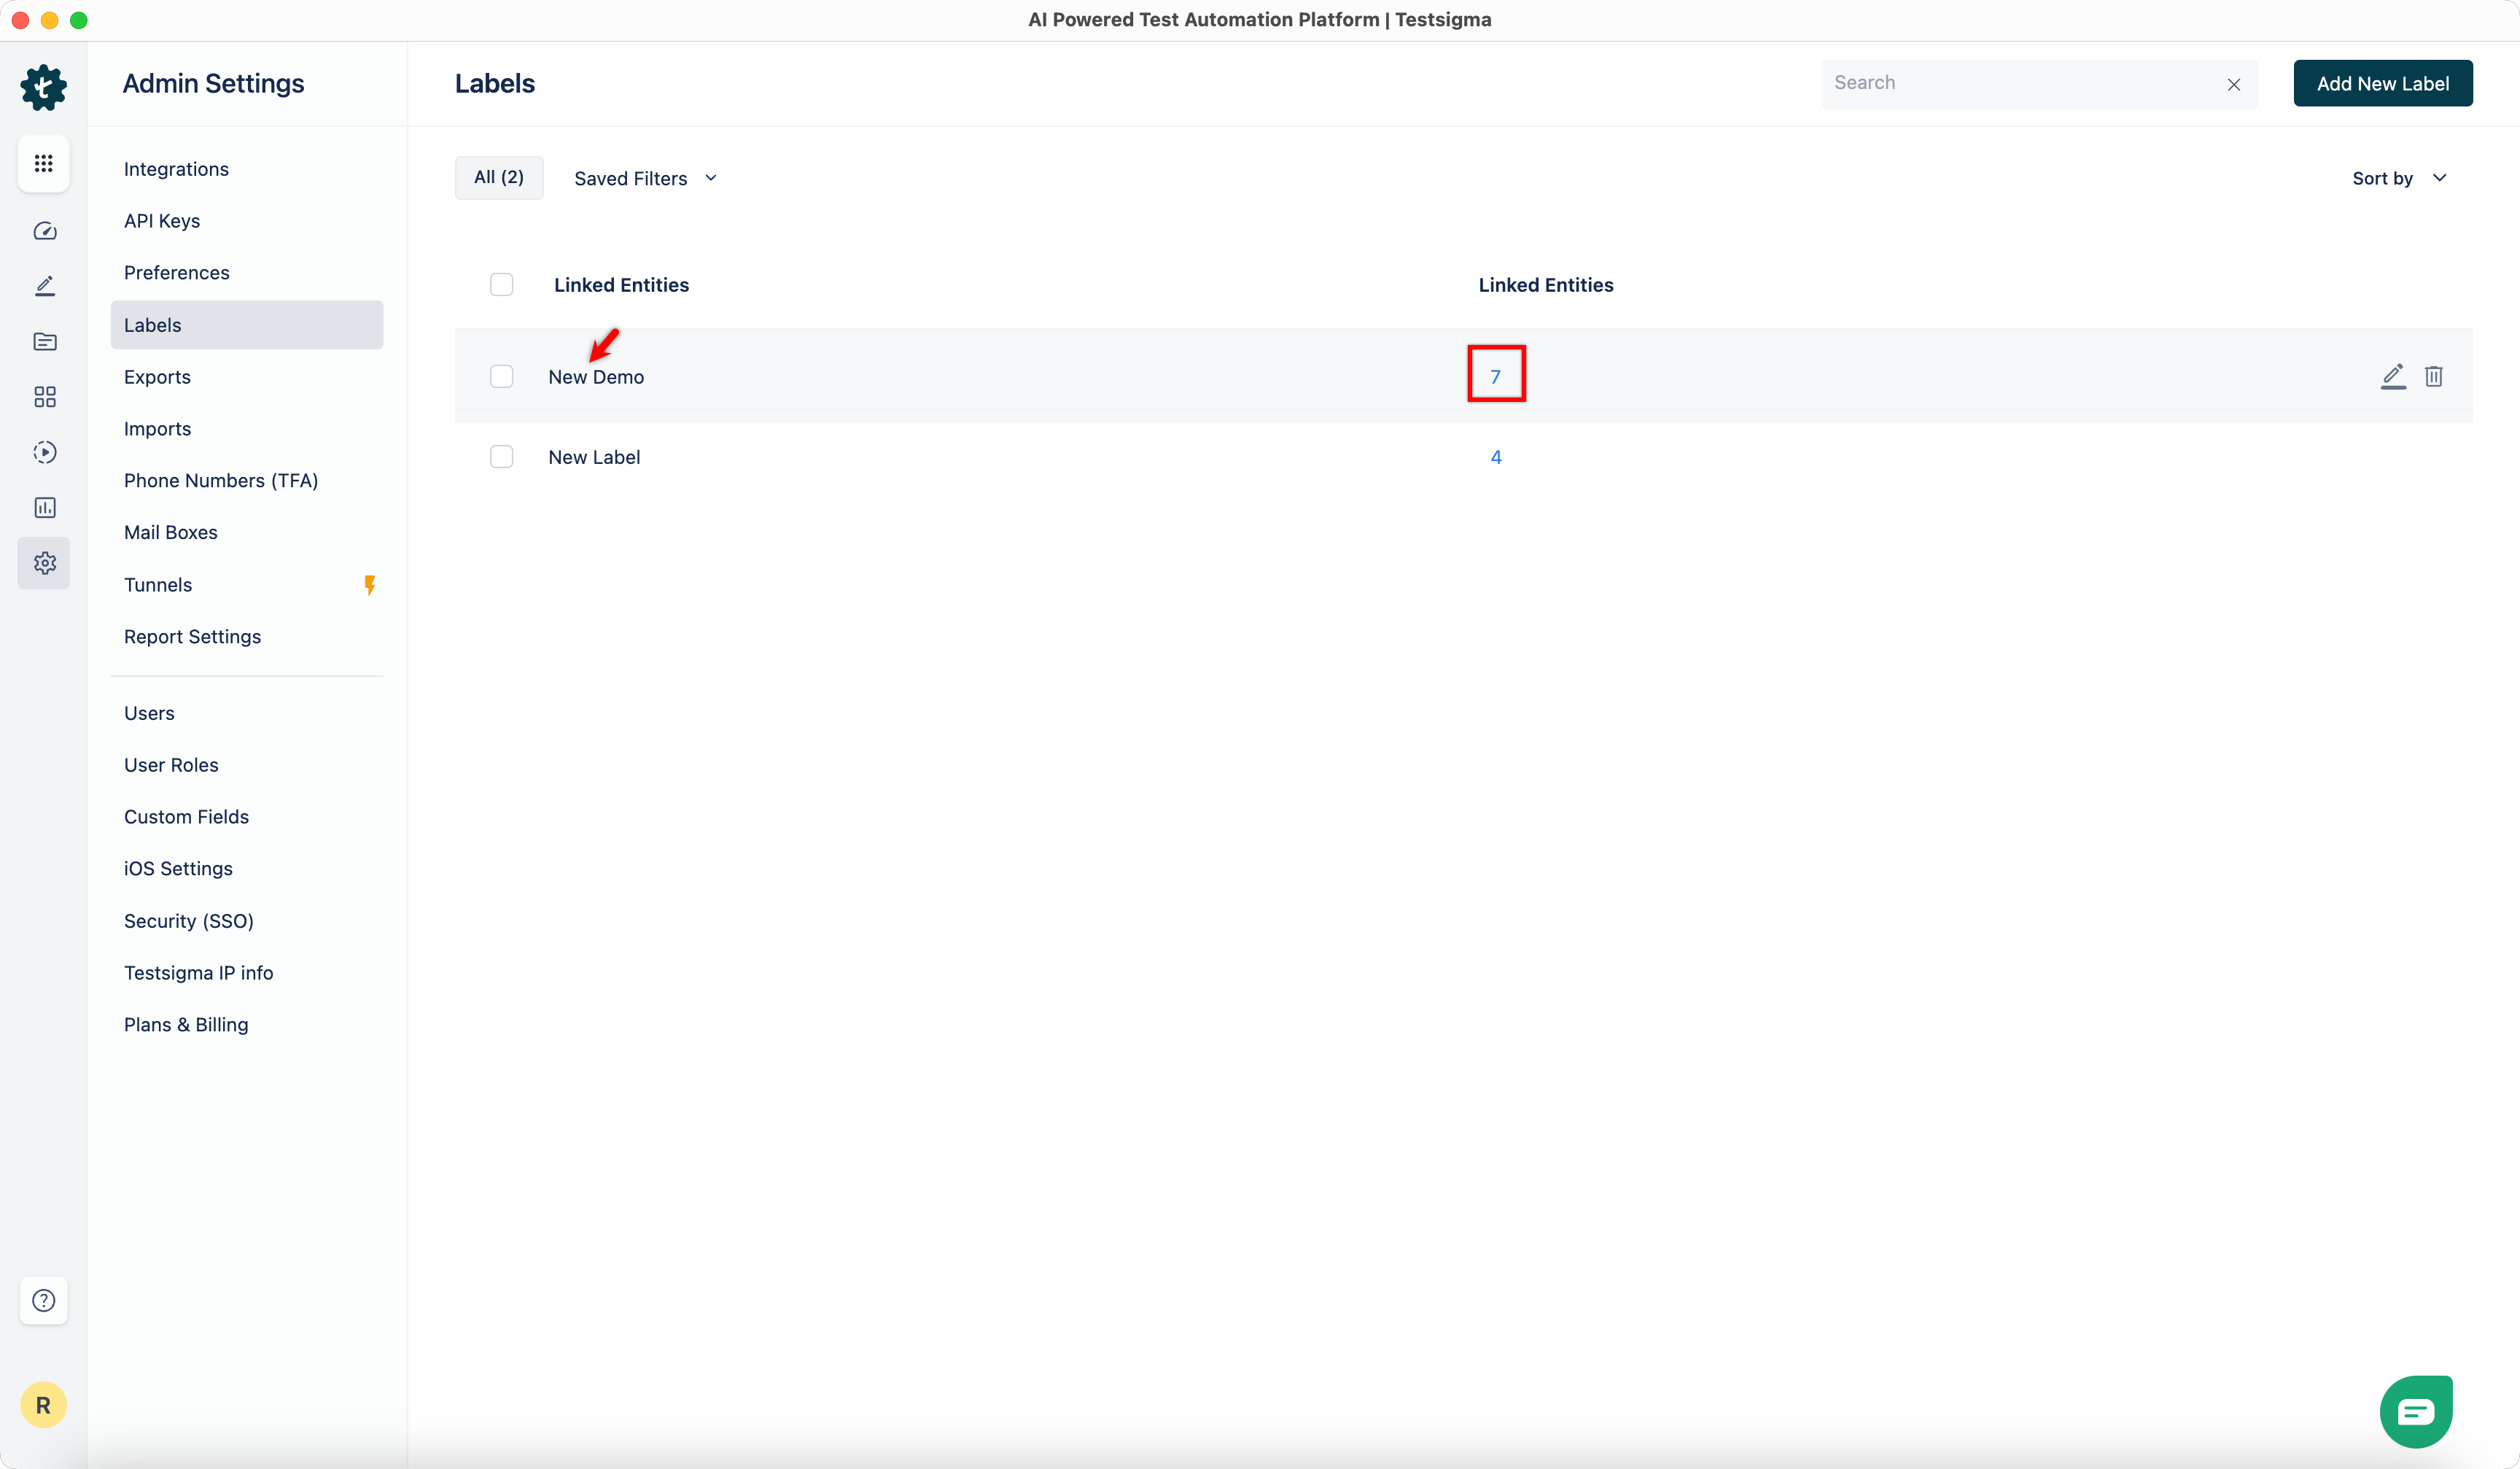Open Custom Fields settings menu item
This screenshot has width=2520, height=1469.
coord(186,816)
